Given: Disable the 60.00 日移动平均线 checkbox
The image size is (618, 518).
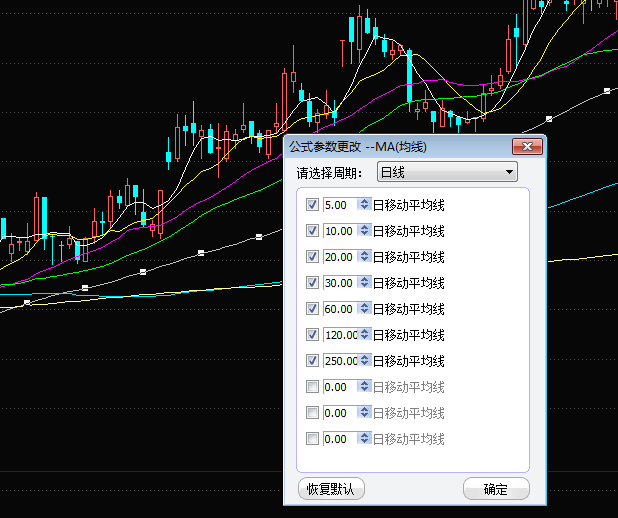Looking at the screenshot, I should pyautogui.click(x=313, y=309).
